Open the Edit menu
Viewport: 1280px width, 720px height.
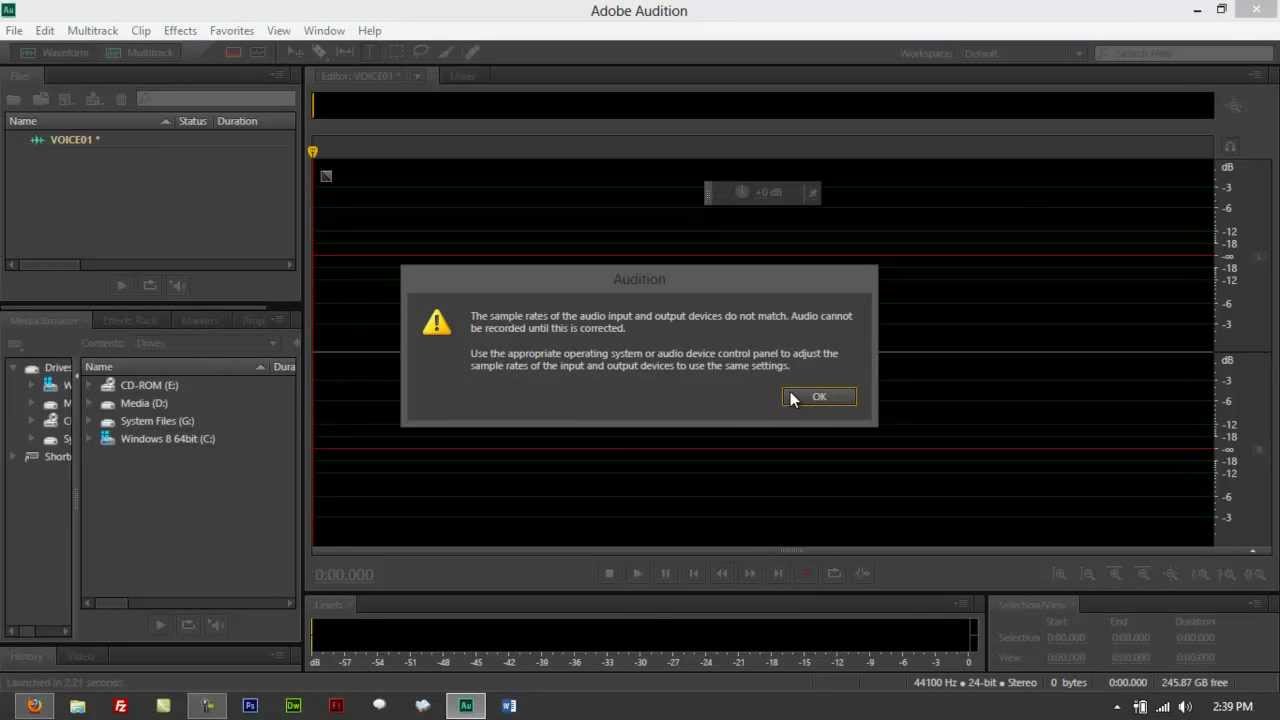point(45,31)
